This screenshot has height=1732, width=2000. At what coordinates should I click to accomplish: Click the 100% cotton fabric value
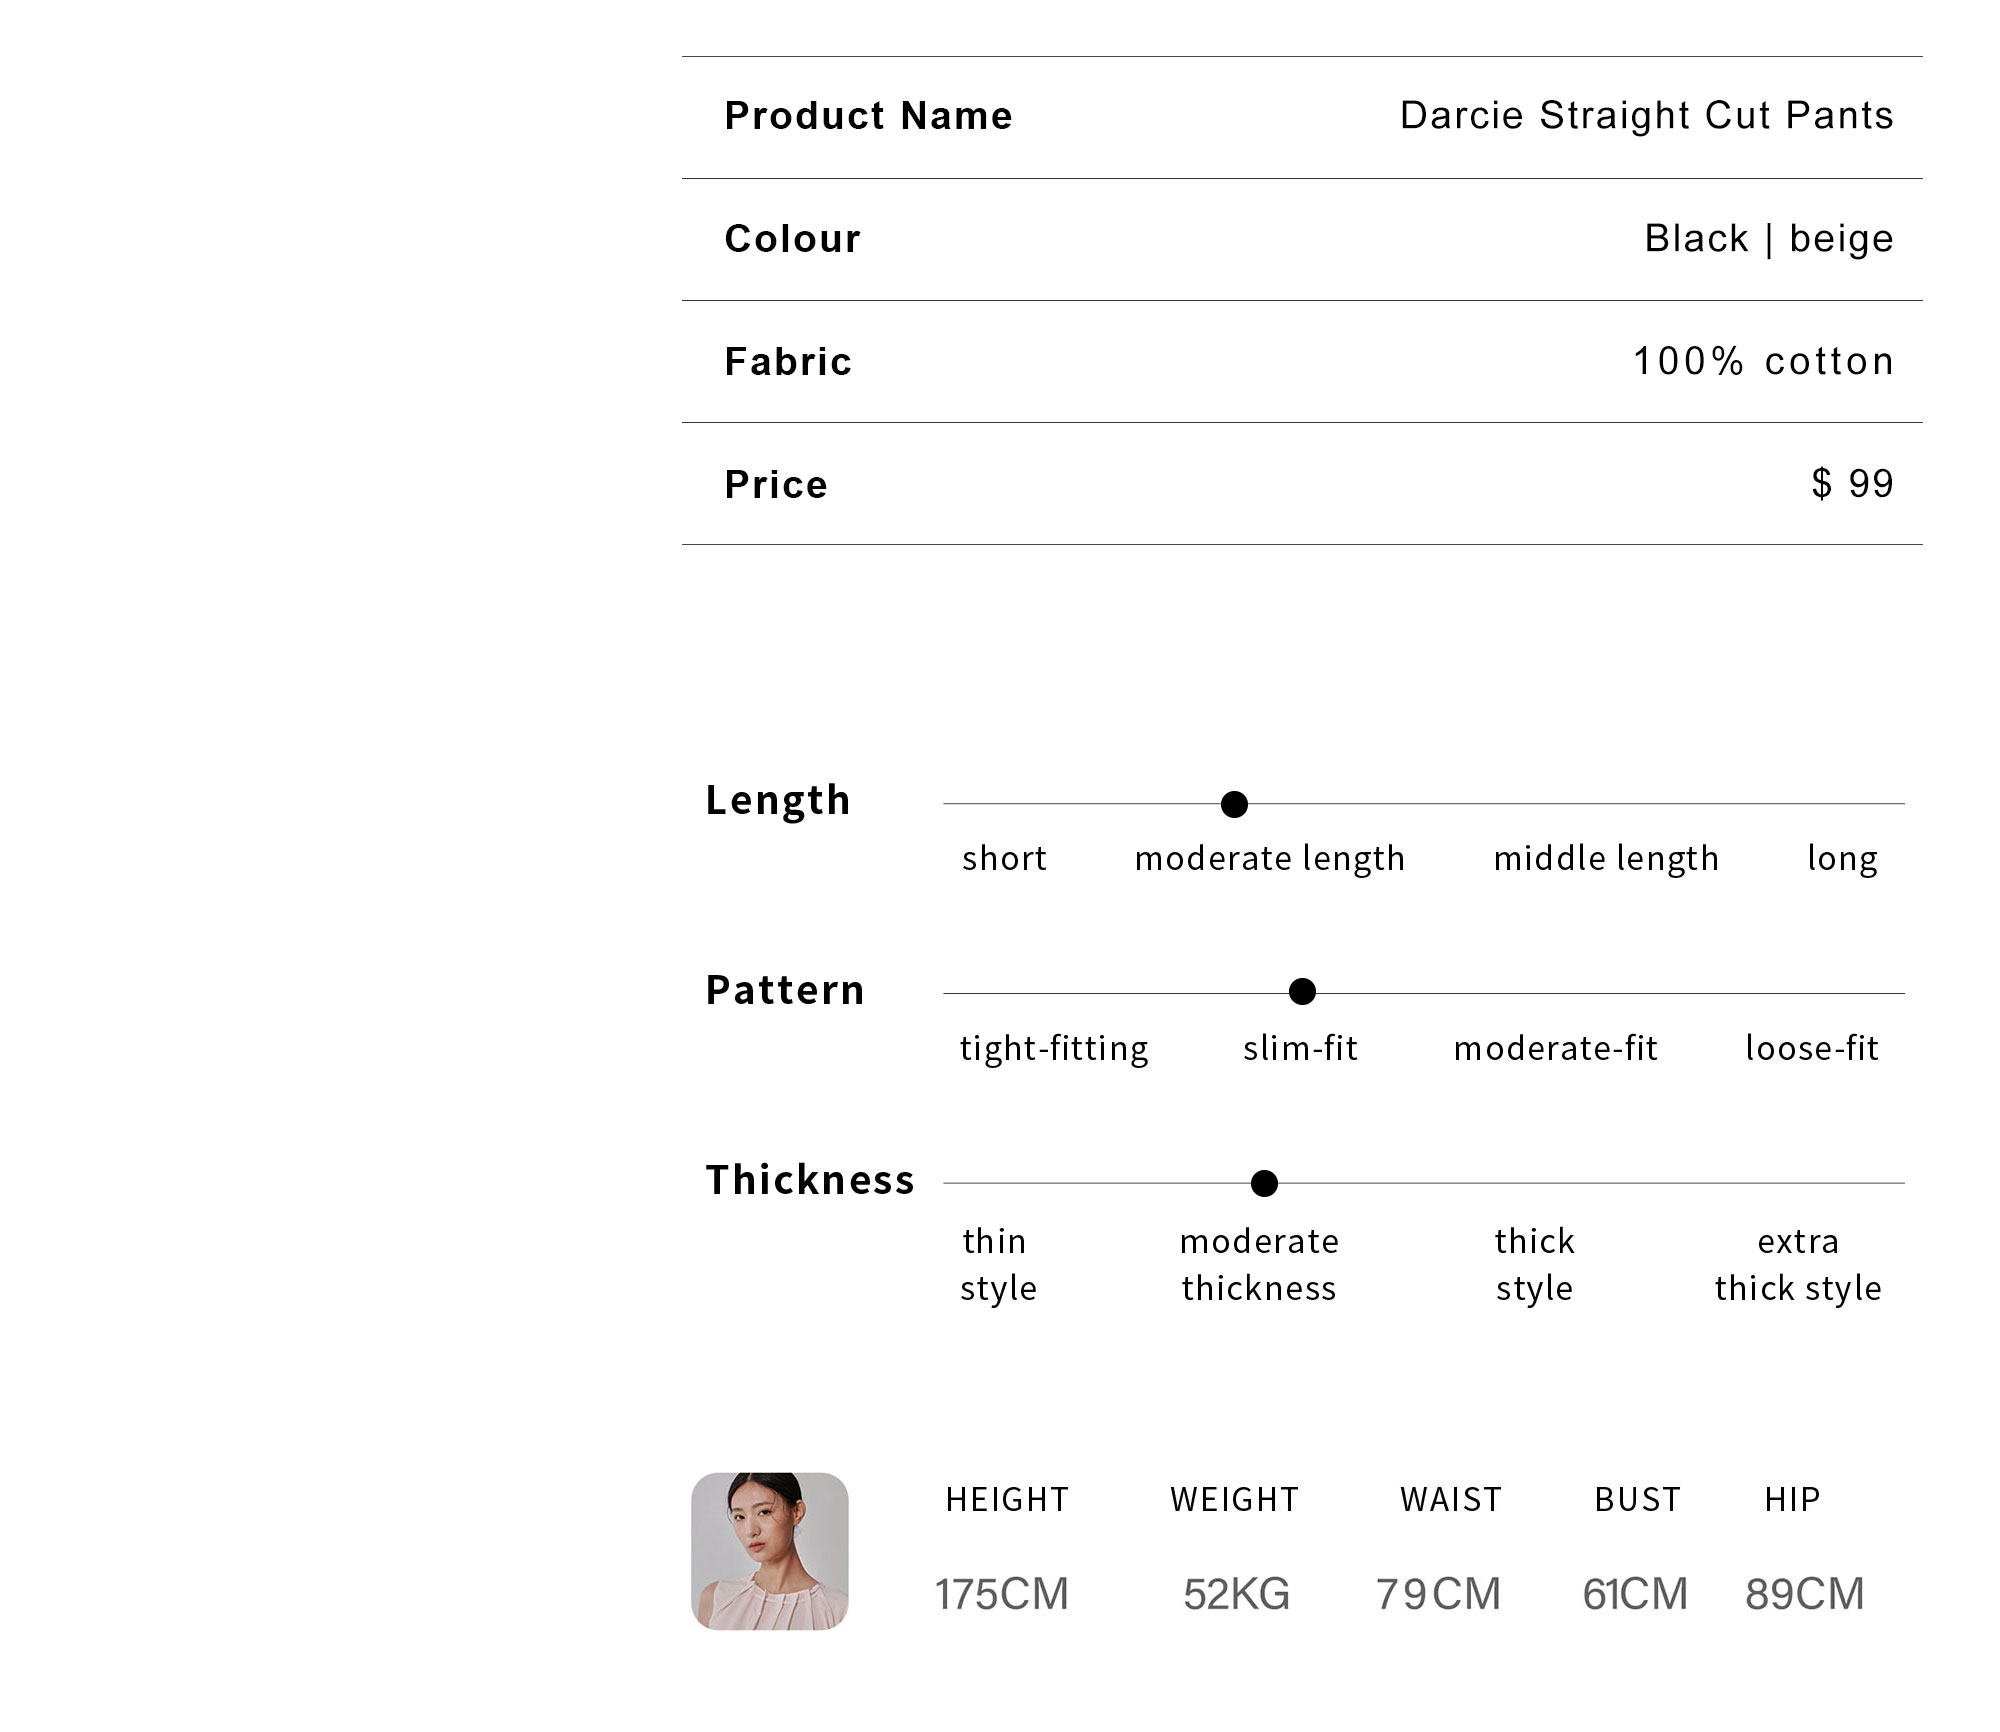point(1764,361)
